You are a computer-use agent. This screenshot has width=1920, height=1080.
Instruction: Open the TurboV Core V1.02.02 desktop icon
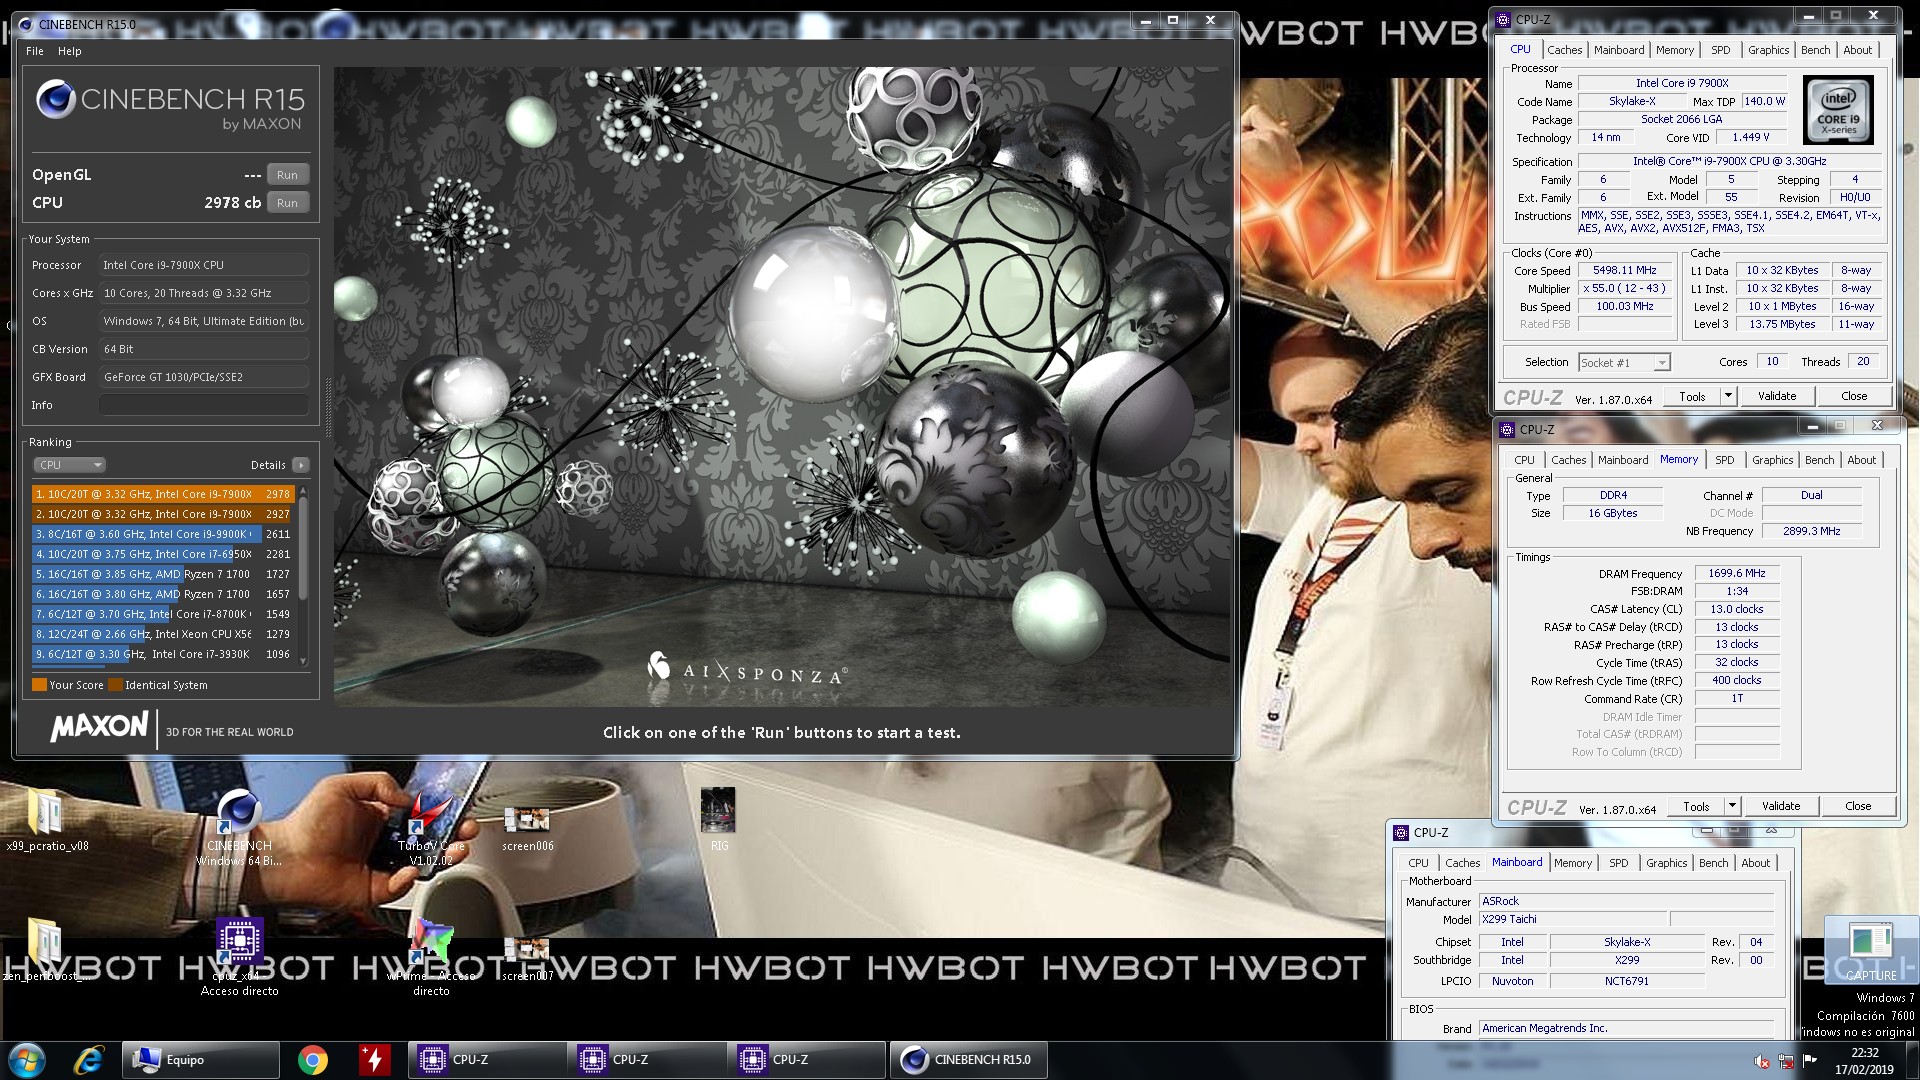[431, 825]
